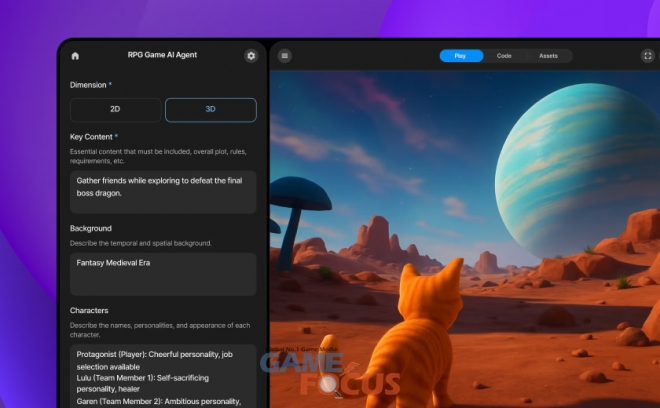Switch to the Play tab
The height and width of the screenshot is (408, 660).
[461, 56]
